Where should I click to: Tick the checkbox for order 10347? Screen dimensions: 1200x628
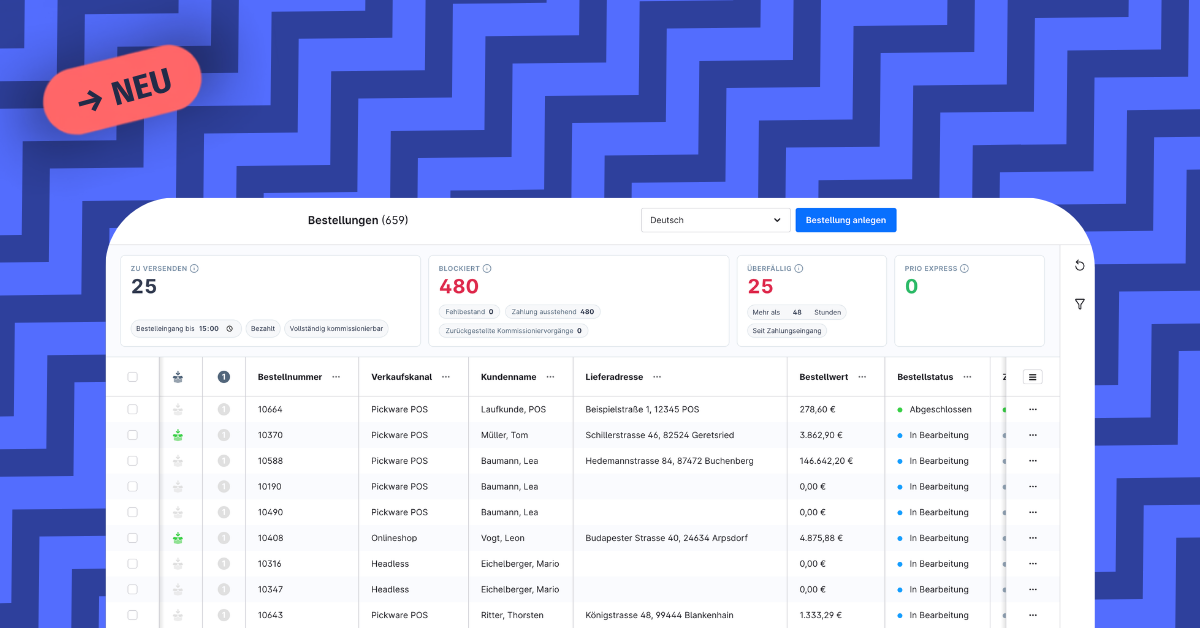(133, 589)
